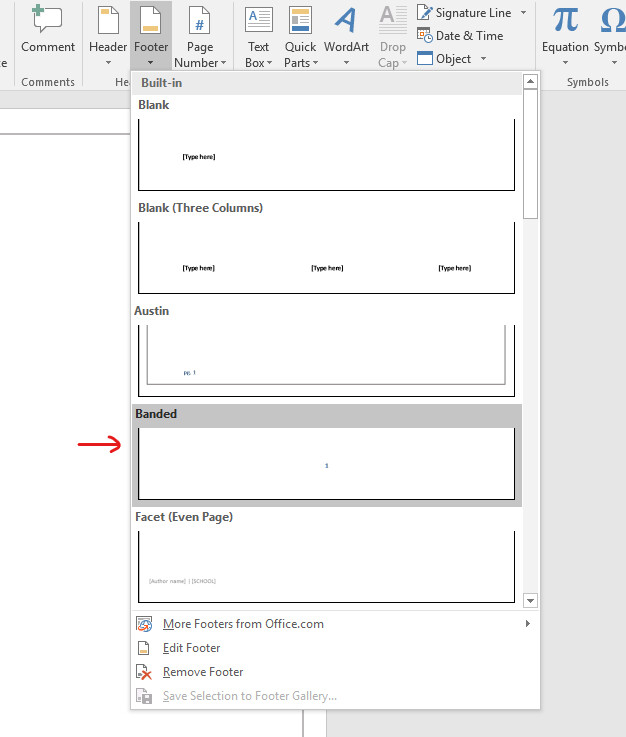Click the Comments group label
The image size is (626, 737).
pyautogui.click(x=48, y=82)
